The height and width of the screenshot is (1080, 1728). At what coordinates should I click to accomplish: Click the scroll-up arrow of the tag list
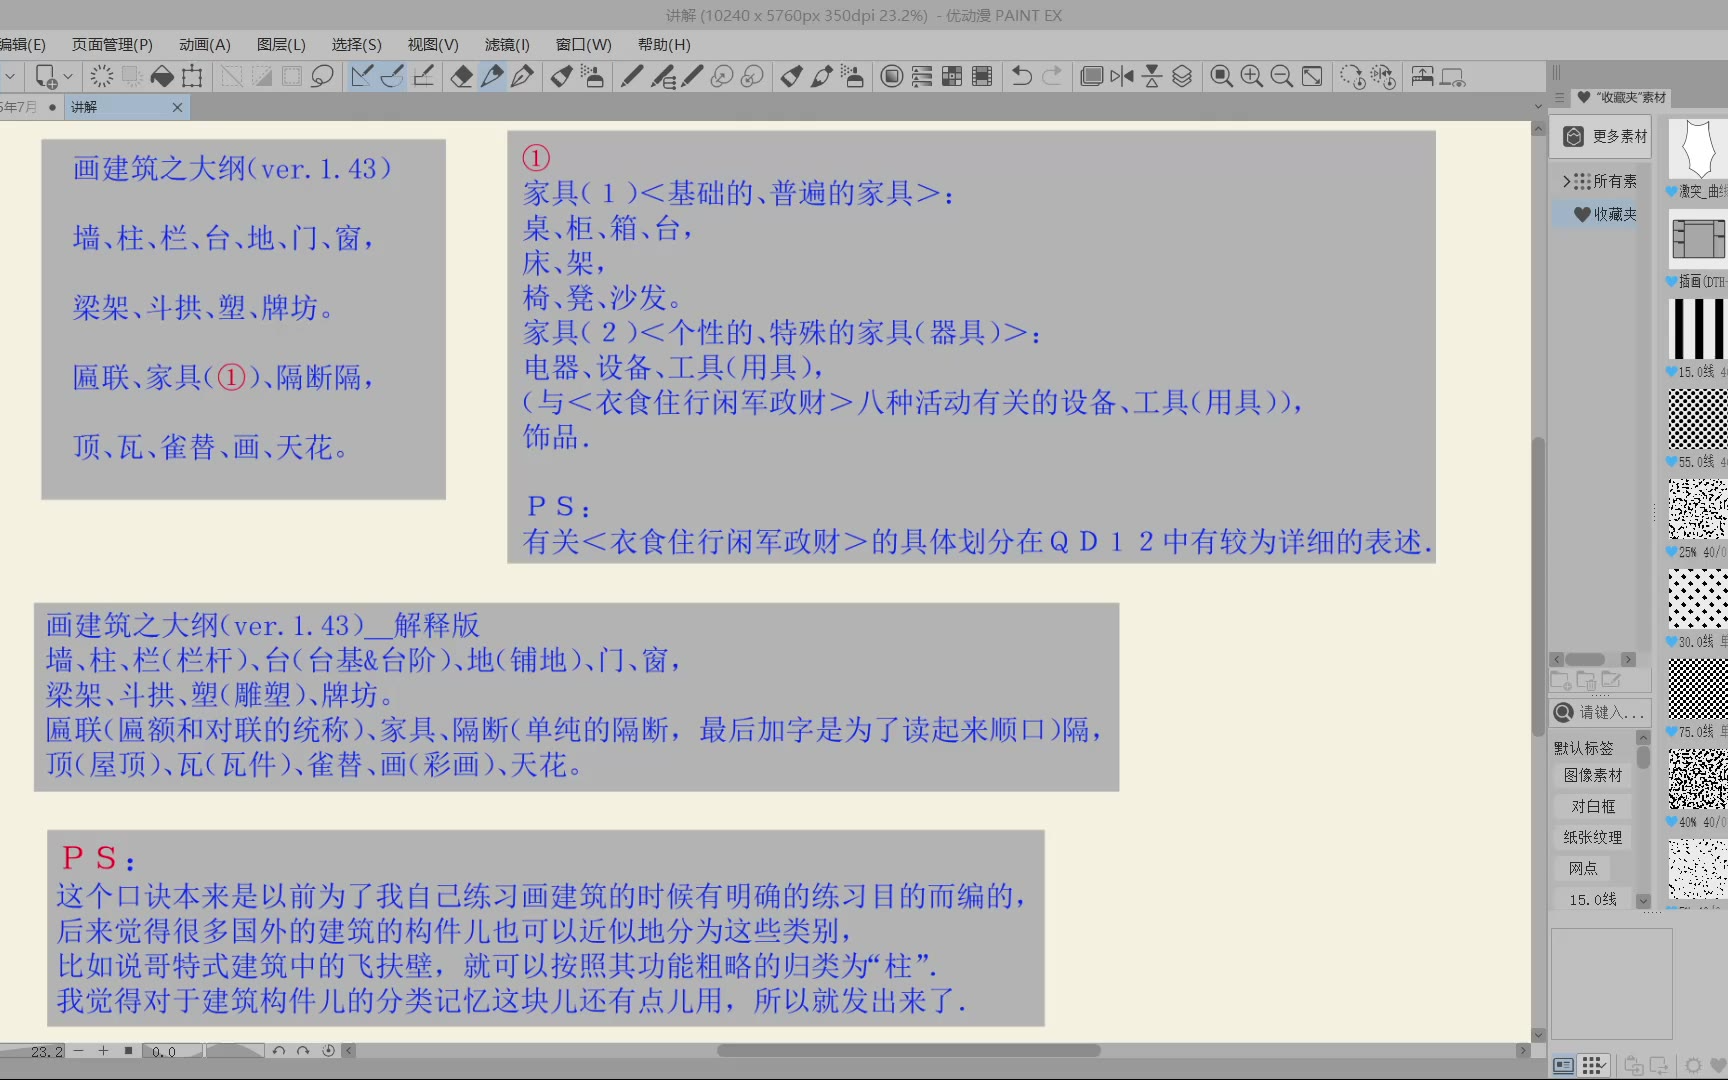[x=1643, y=737]
